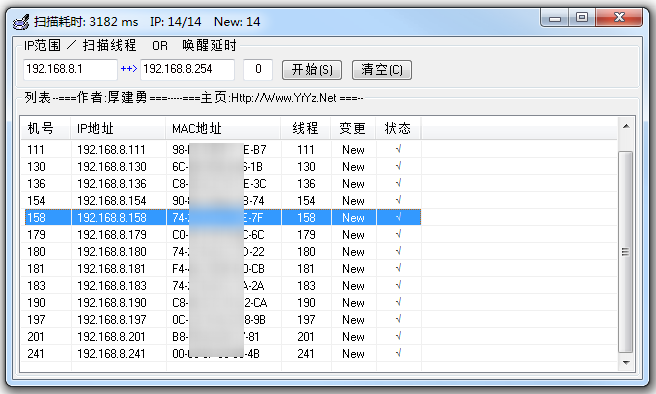Click the blue ++> arrow between IP fields

click(x=128, y=69)
